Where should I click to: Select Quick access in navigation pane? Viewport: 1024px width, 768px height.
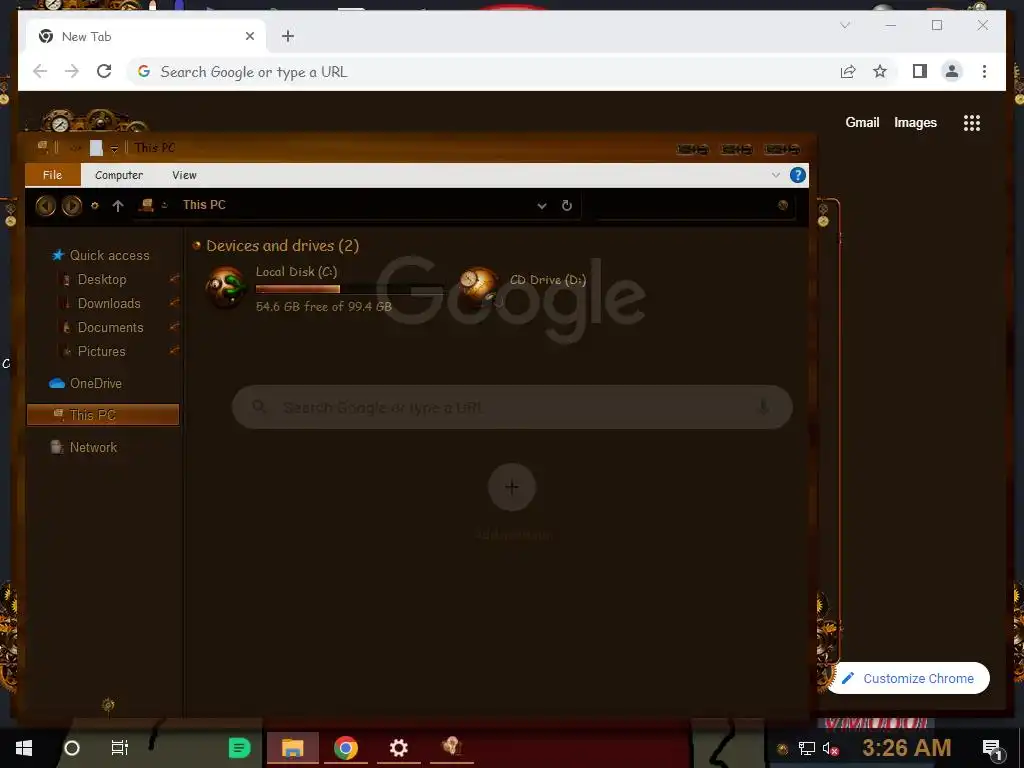coord(109,255)
